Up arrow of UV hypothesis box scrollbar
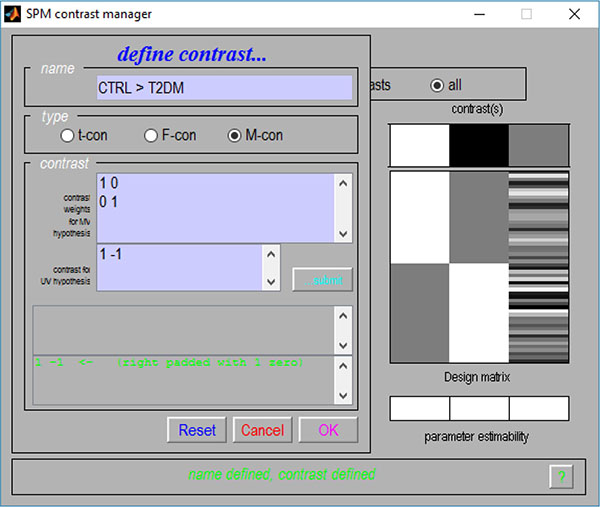The height and width of the screenshot is (507, 600). [271, 254]
